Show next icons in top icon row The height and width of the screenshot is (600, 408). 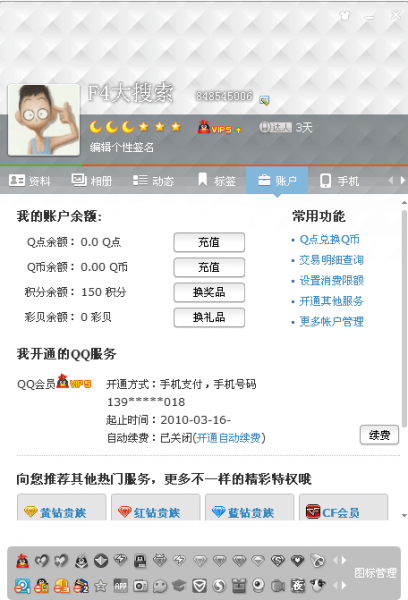click(x=343, y=560)
